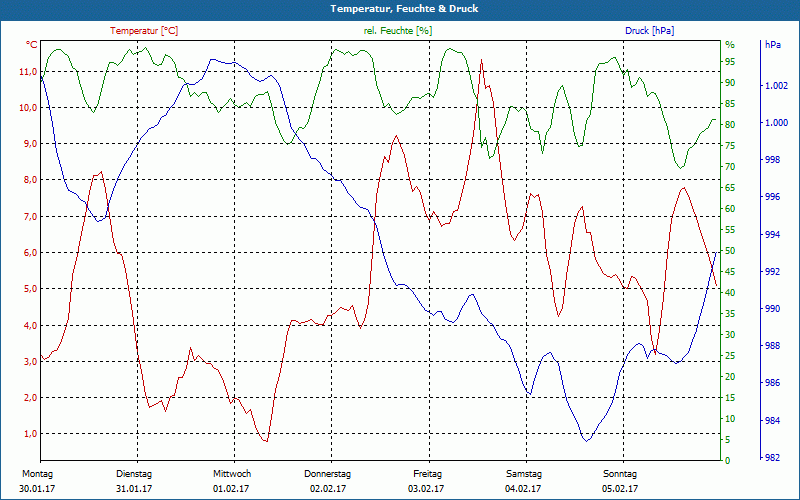Image resolution: width=800 pixels, height=500 pixels.
Task: Click the '70' humidity axis value
Action: (x=730, y=167)
